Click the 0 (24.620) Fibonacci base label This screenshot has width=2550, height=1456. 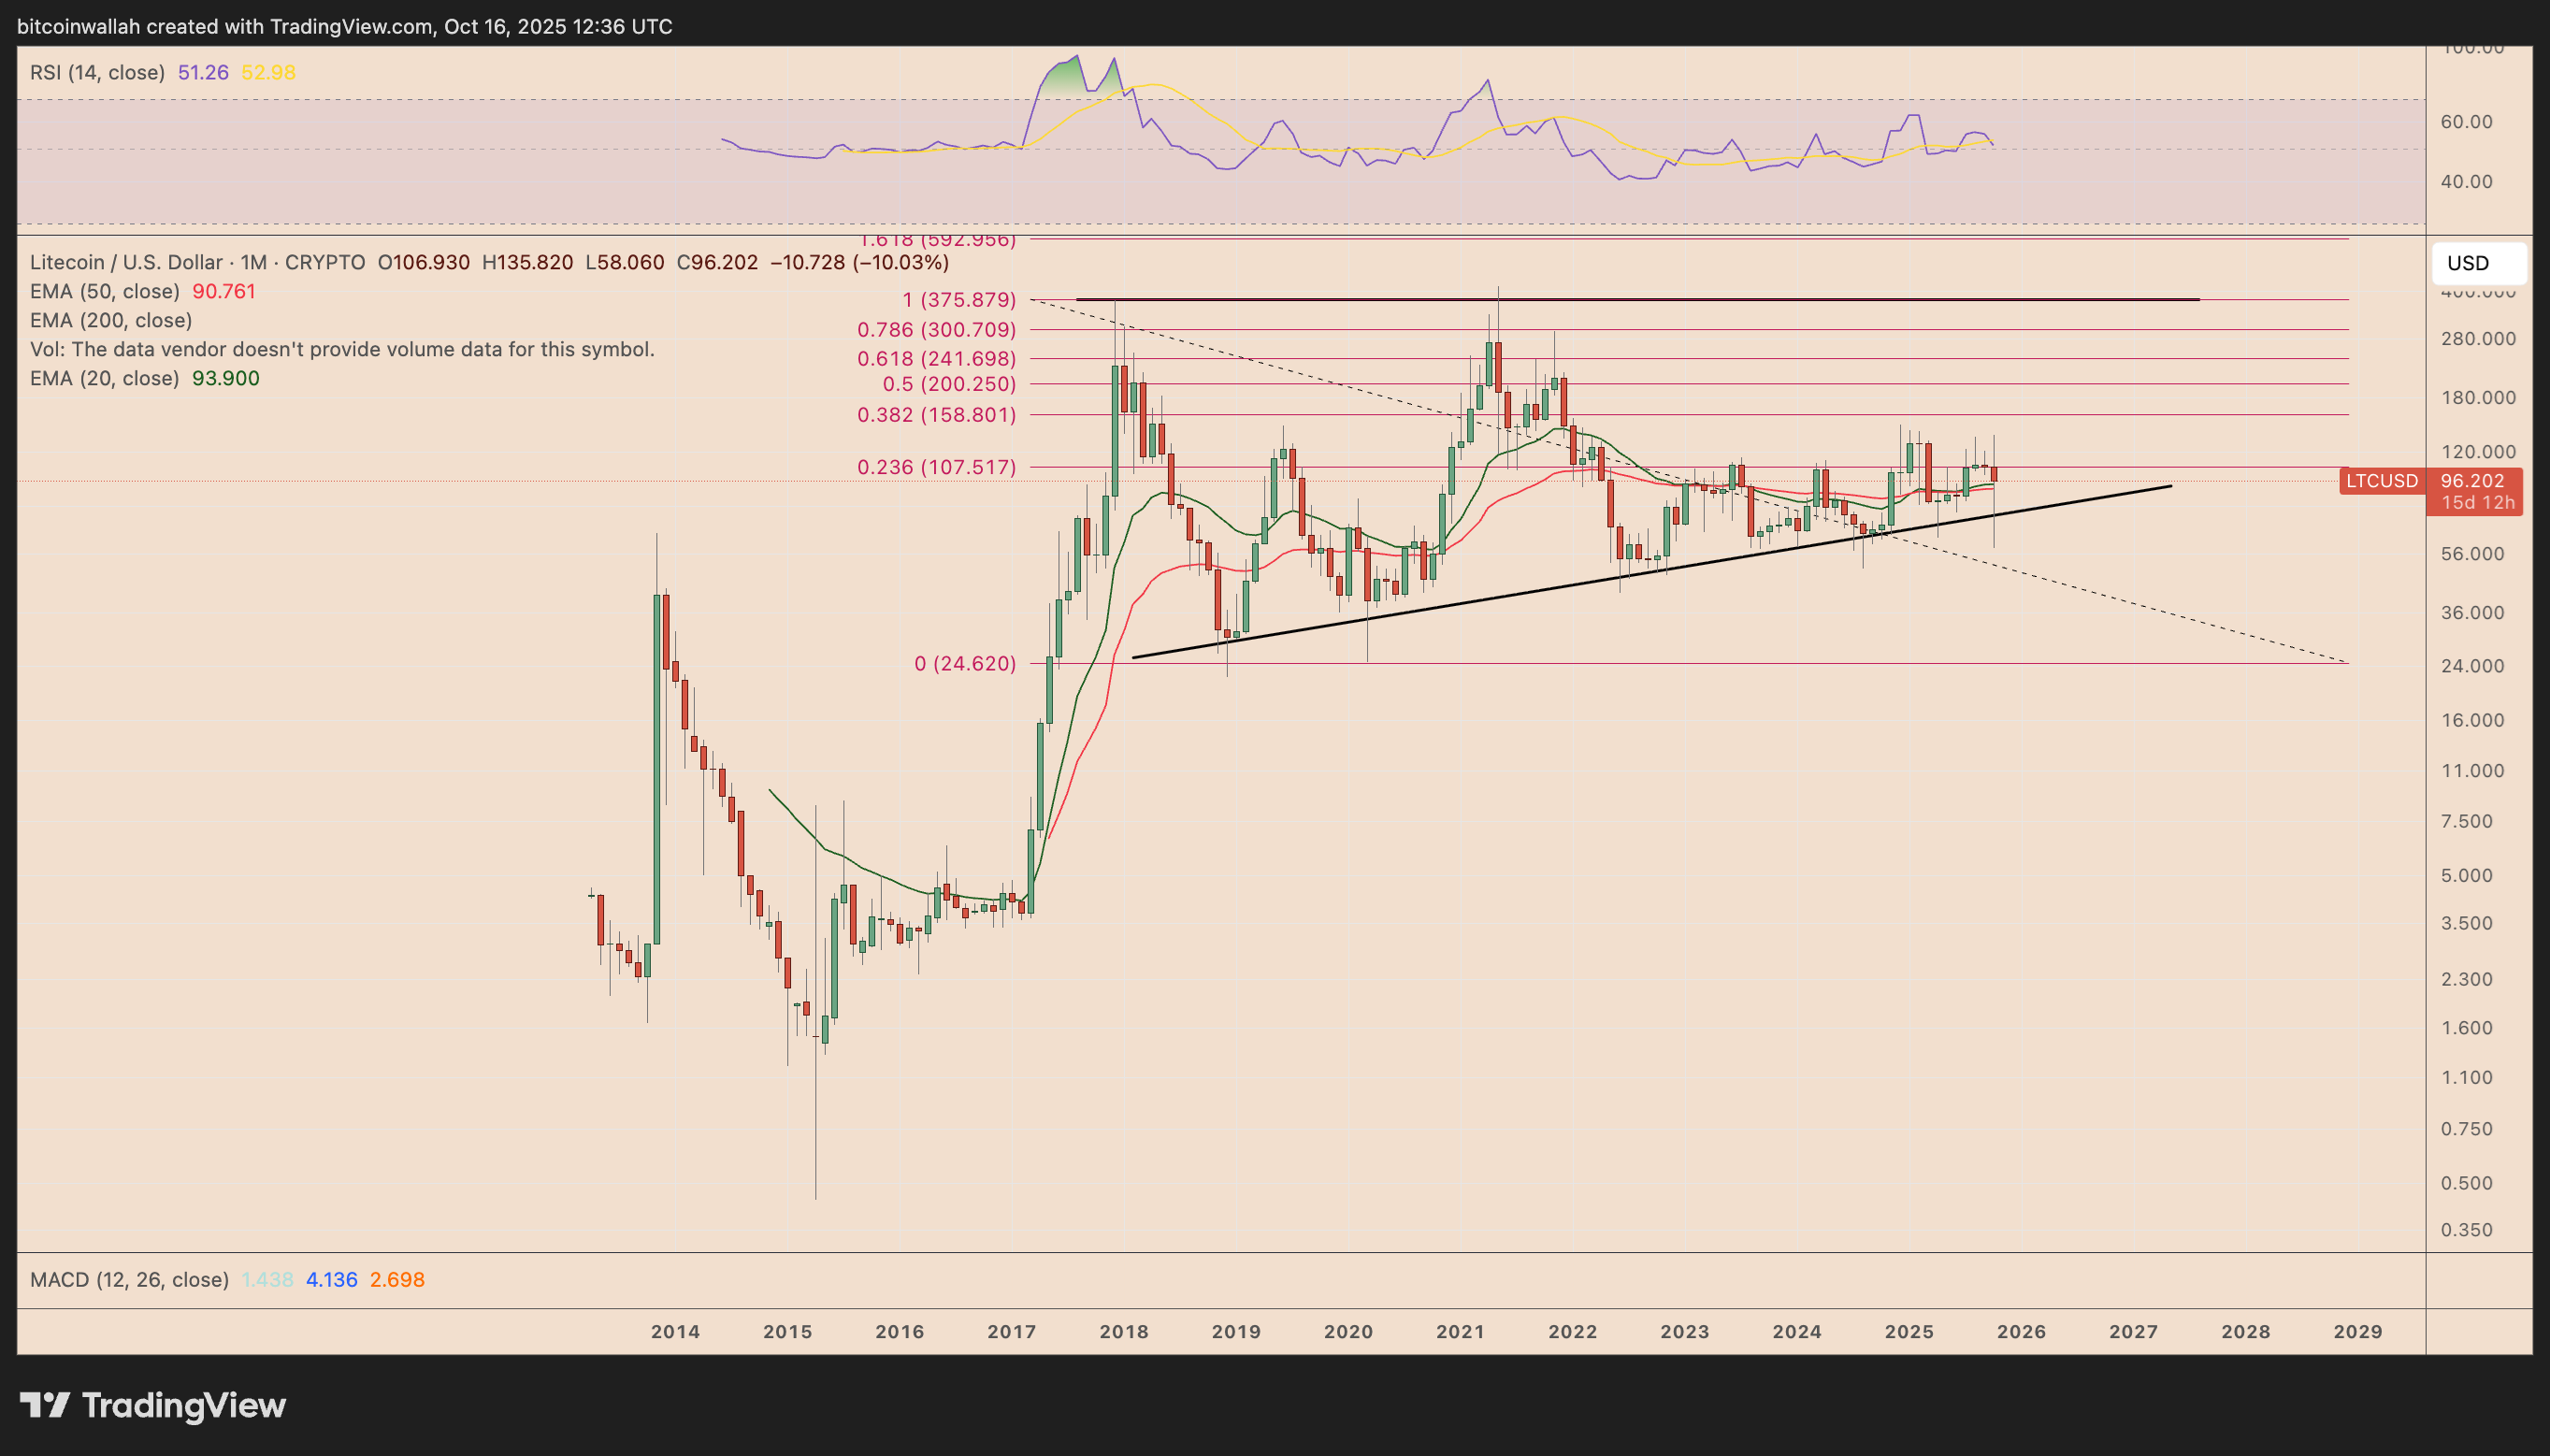964,663
